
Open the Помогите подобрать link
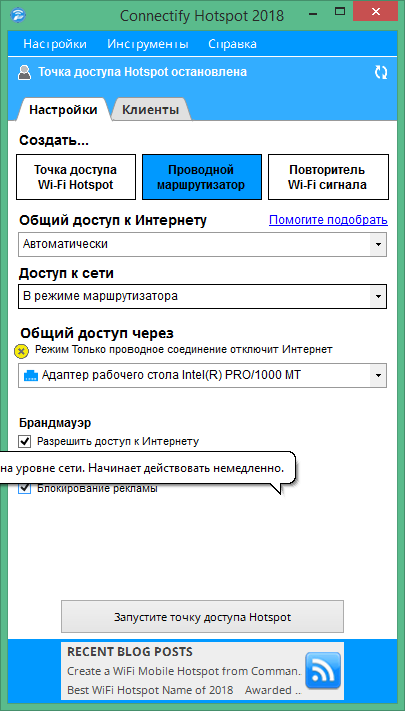coord(328,220)
